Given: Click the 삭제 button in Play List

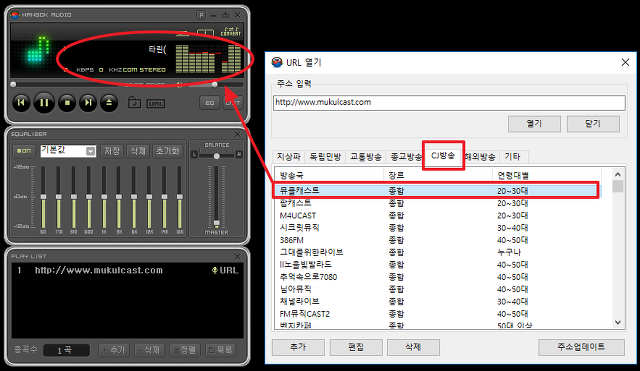Looking at the screenshot, I should tap(149, 350).
